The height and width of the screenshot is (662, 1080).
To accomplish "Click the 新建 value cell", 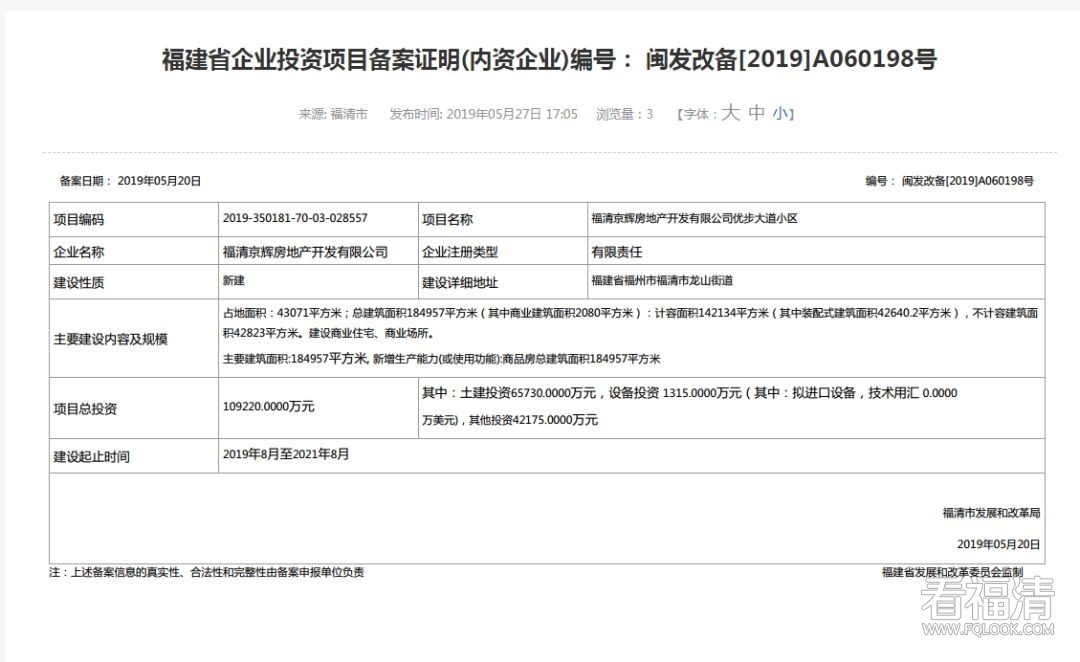I will (318, 282).
